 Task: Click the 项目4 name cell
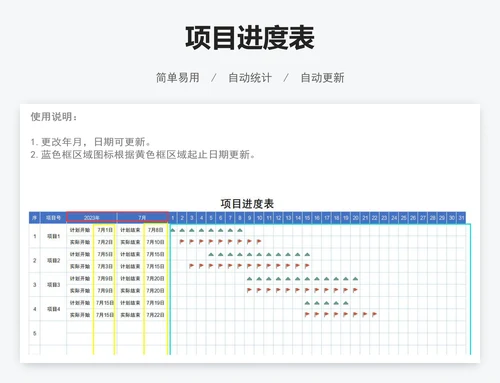[x=53, y=309]
